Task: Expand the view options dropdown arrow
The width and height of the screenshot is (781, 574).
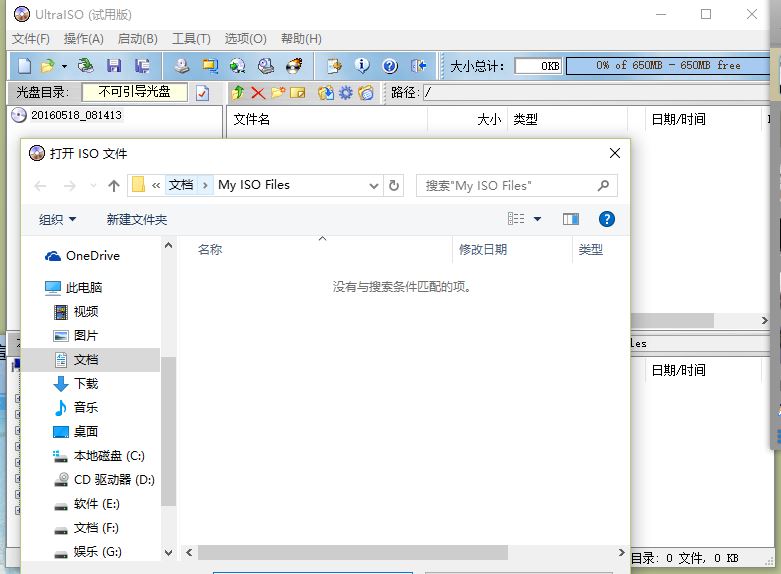Action: tap(537, 219)
